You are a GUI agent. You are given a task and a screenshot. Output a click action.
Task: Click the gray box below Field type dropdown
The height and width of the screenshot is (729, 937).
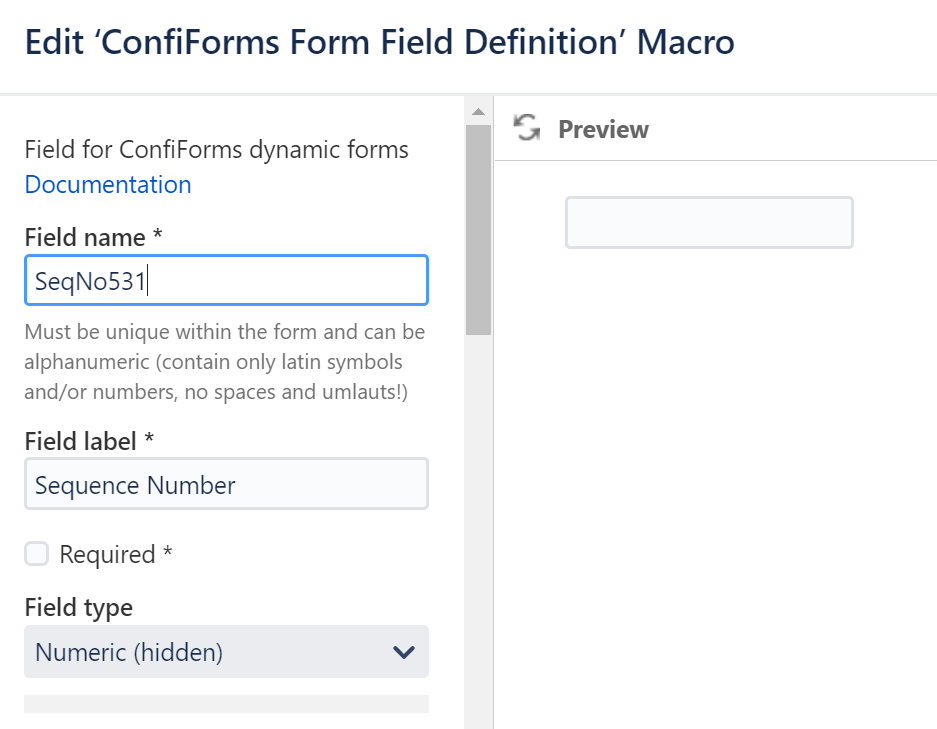[x=226, y=704]
